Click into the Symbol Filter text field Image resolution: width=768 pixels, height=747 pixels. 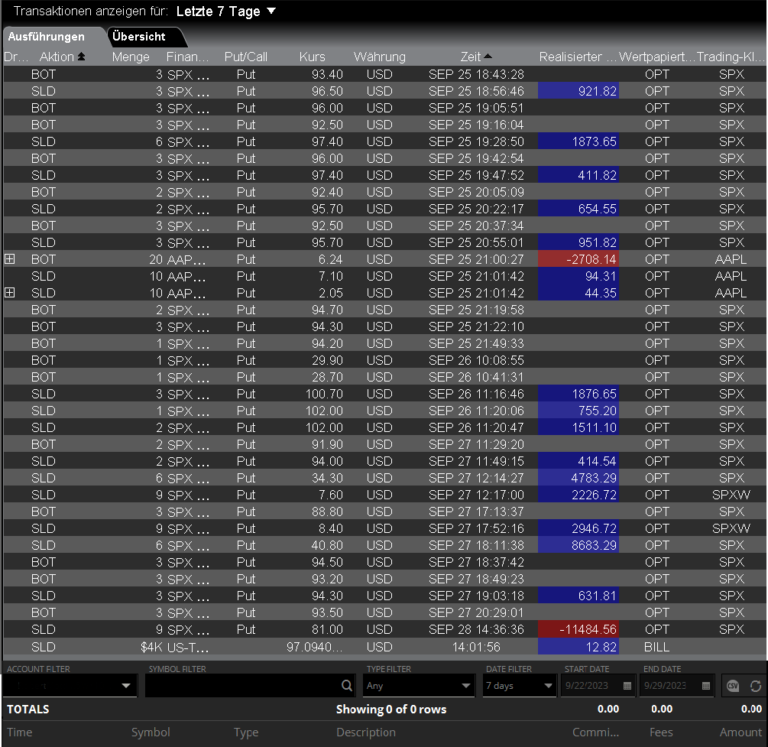click(x=240, y=686)
